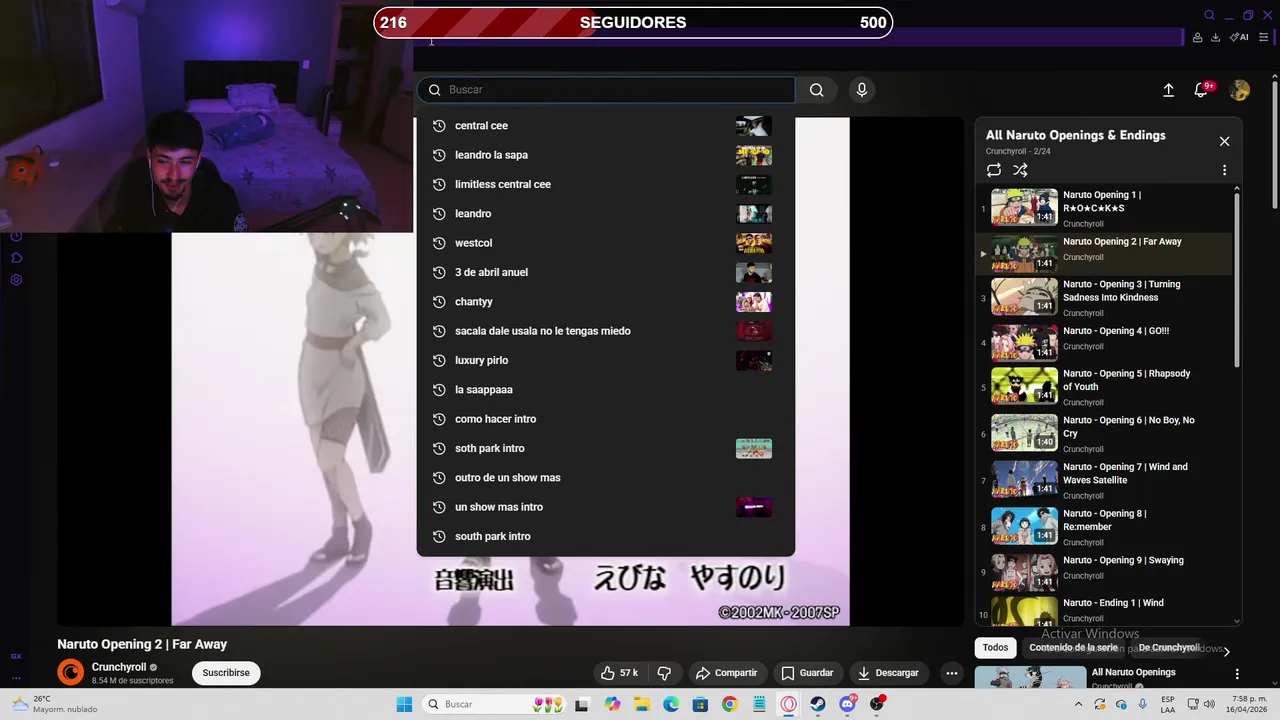The width and height of the screenshot is (1280, 720).
Task: Choose the 'luxury pirlo' suggestion
Action: [x=605, y=360]
